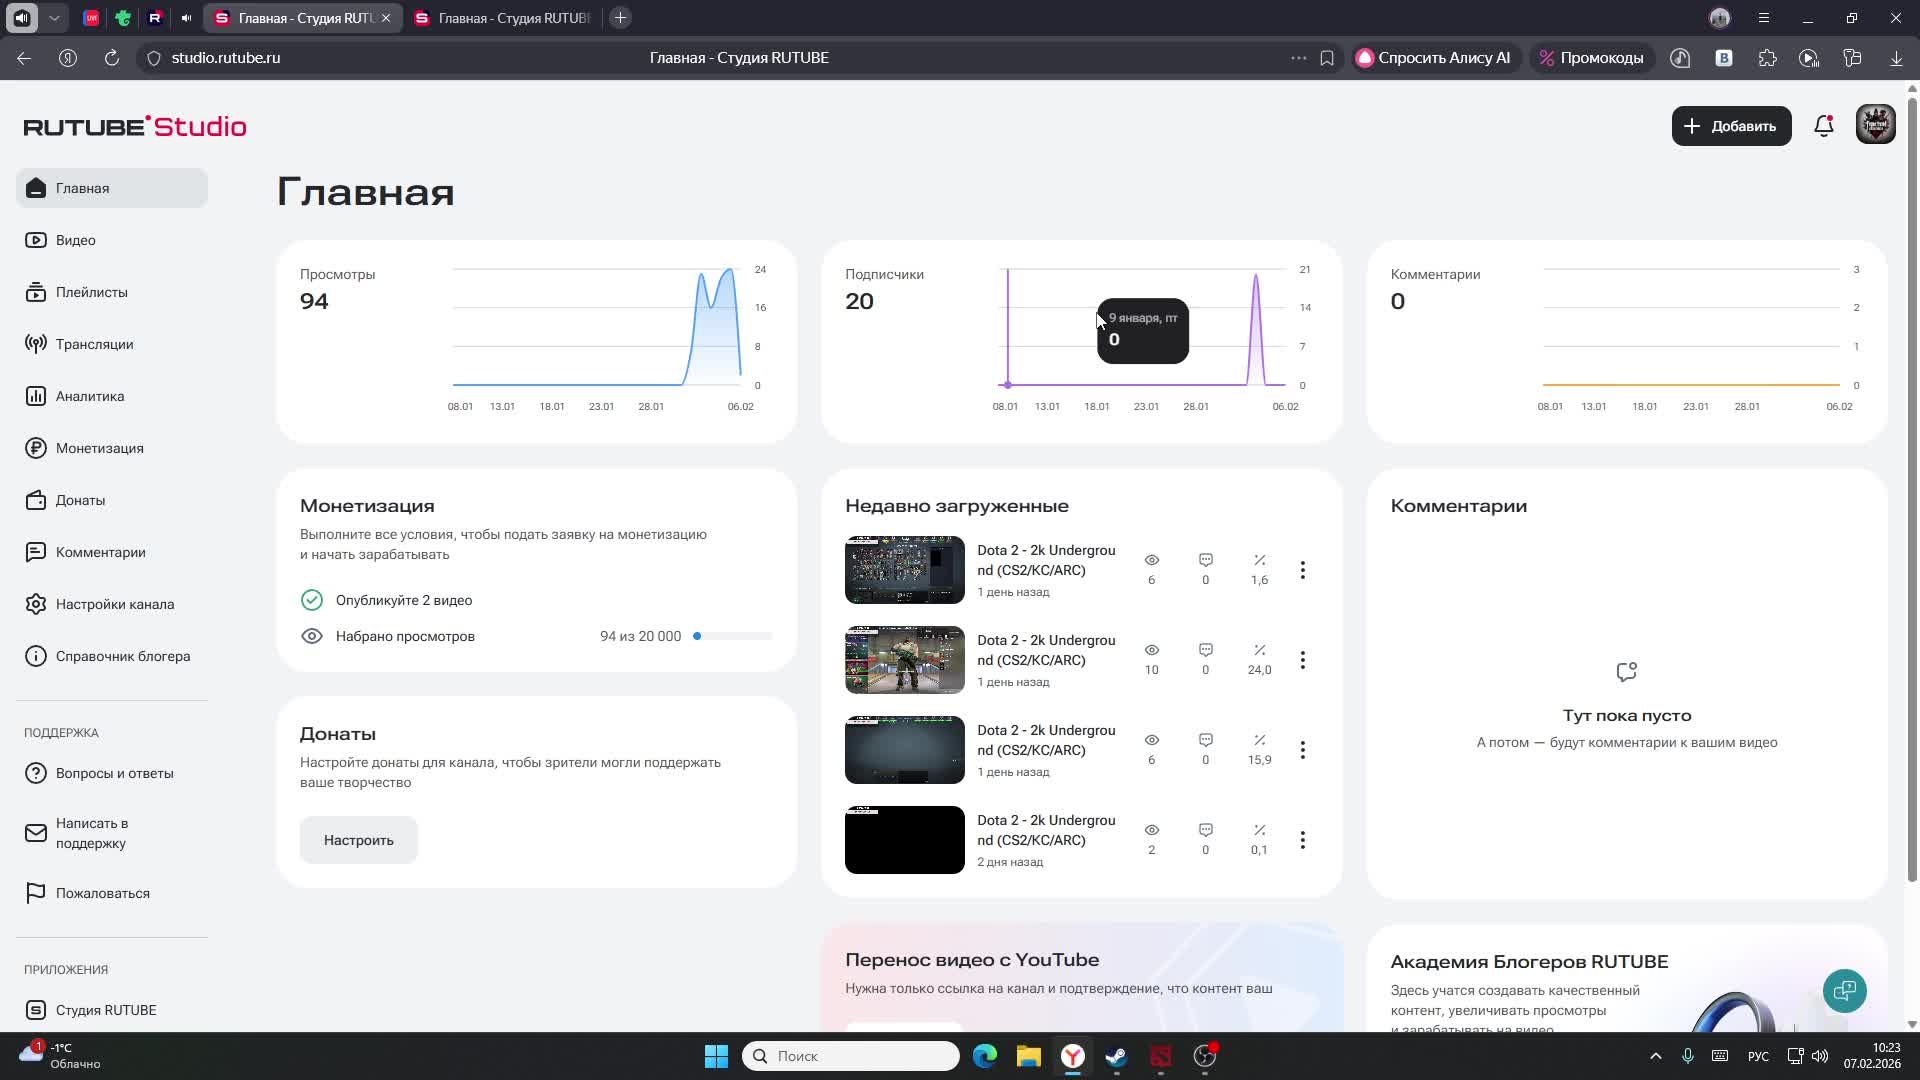The height and width of the screenshot is (1080, 1920).
Task: Switch to second Студия RUTUBE browser tab
Action: tap(503, 18)
